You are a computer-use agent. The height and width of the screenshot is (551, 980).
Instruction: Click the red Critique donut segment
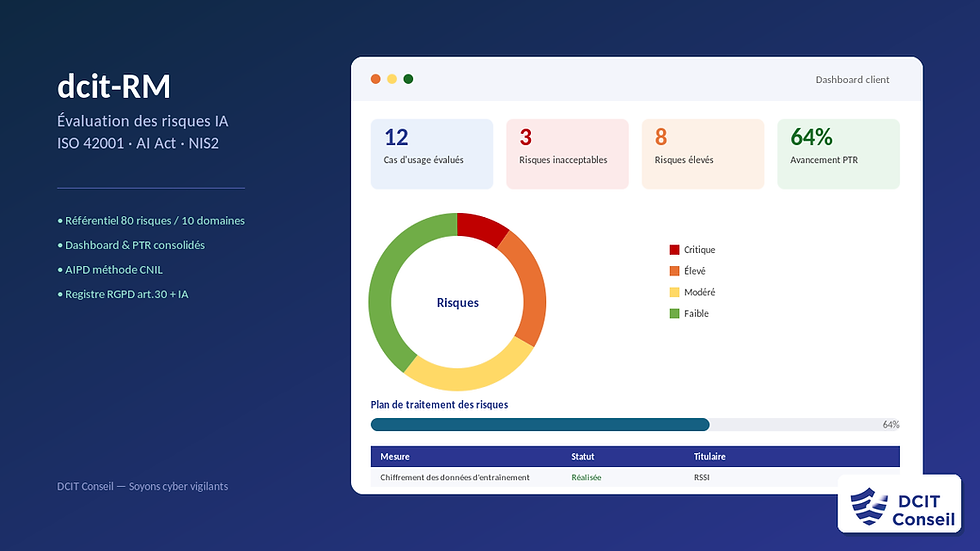click(481, 228)
